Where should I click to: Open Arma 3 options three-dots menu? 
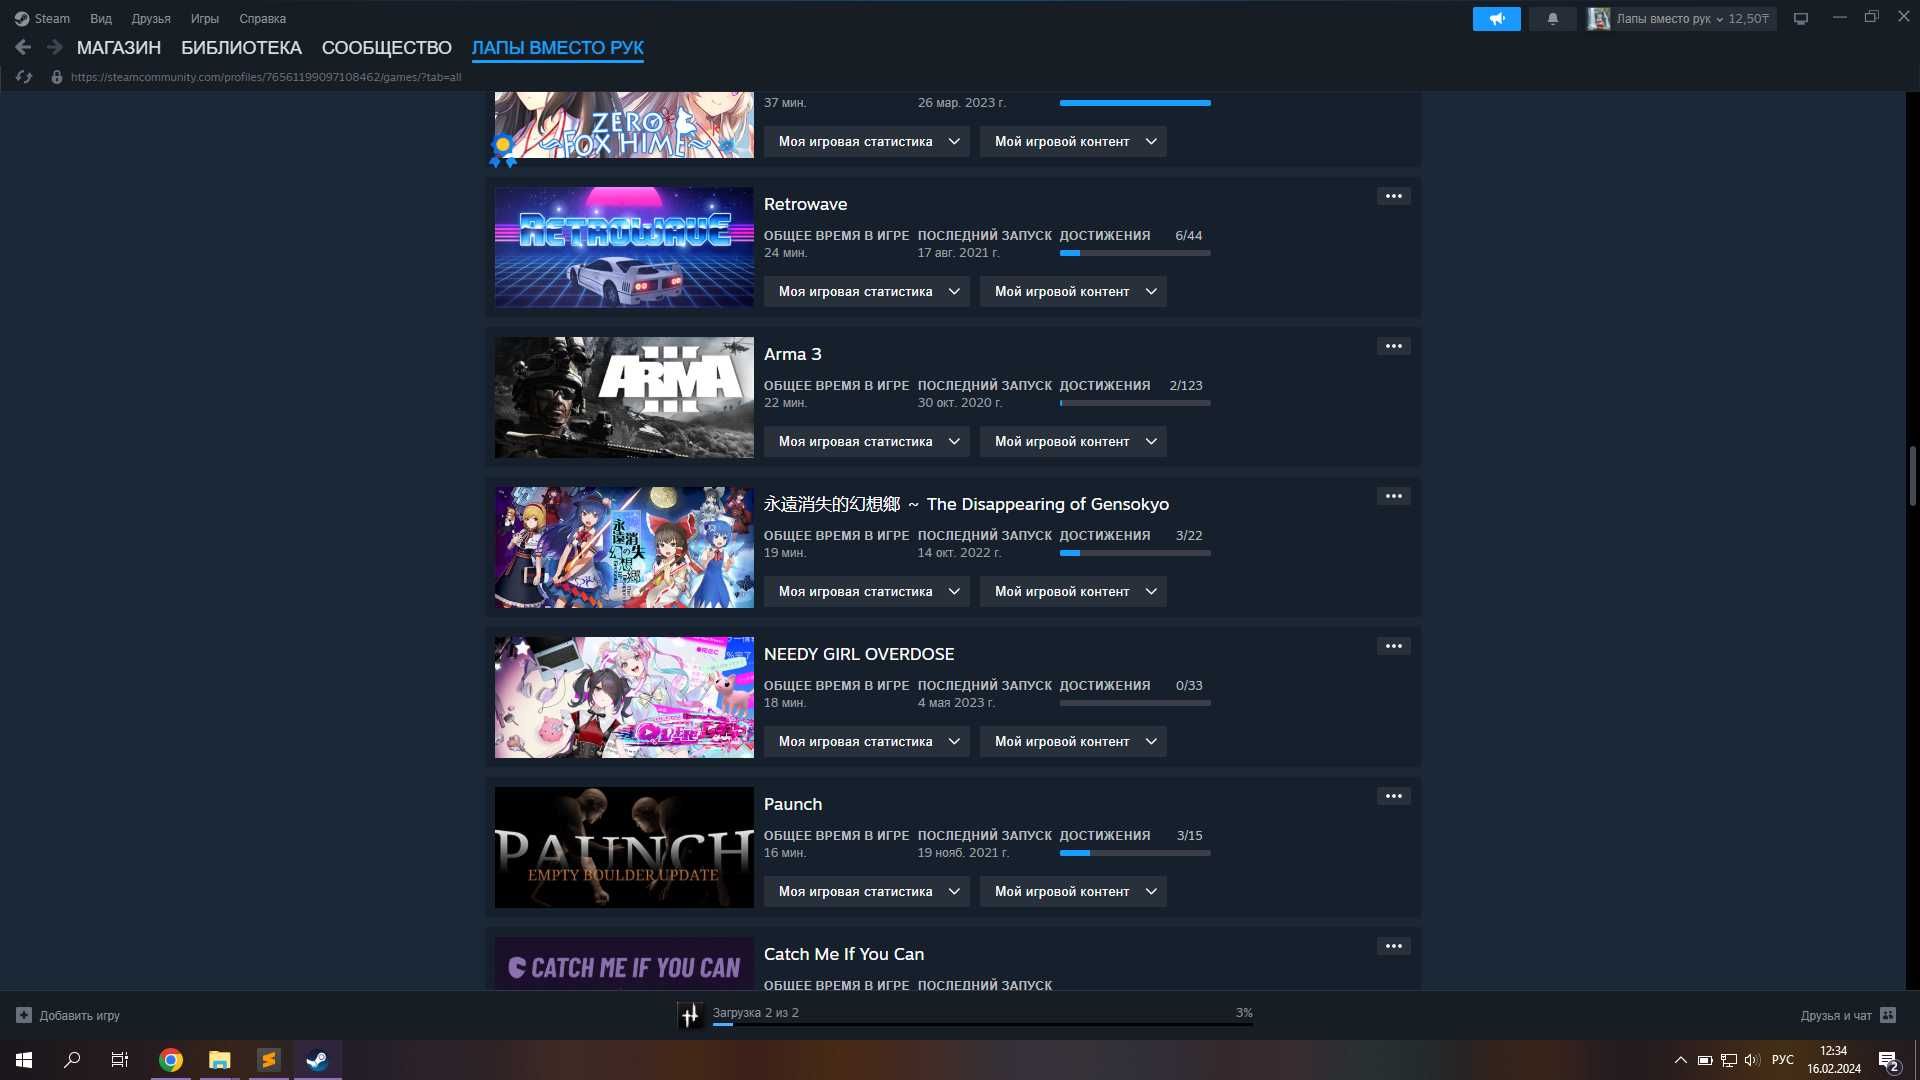(1394, 346)
